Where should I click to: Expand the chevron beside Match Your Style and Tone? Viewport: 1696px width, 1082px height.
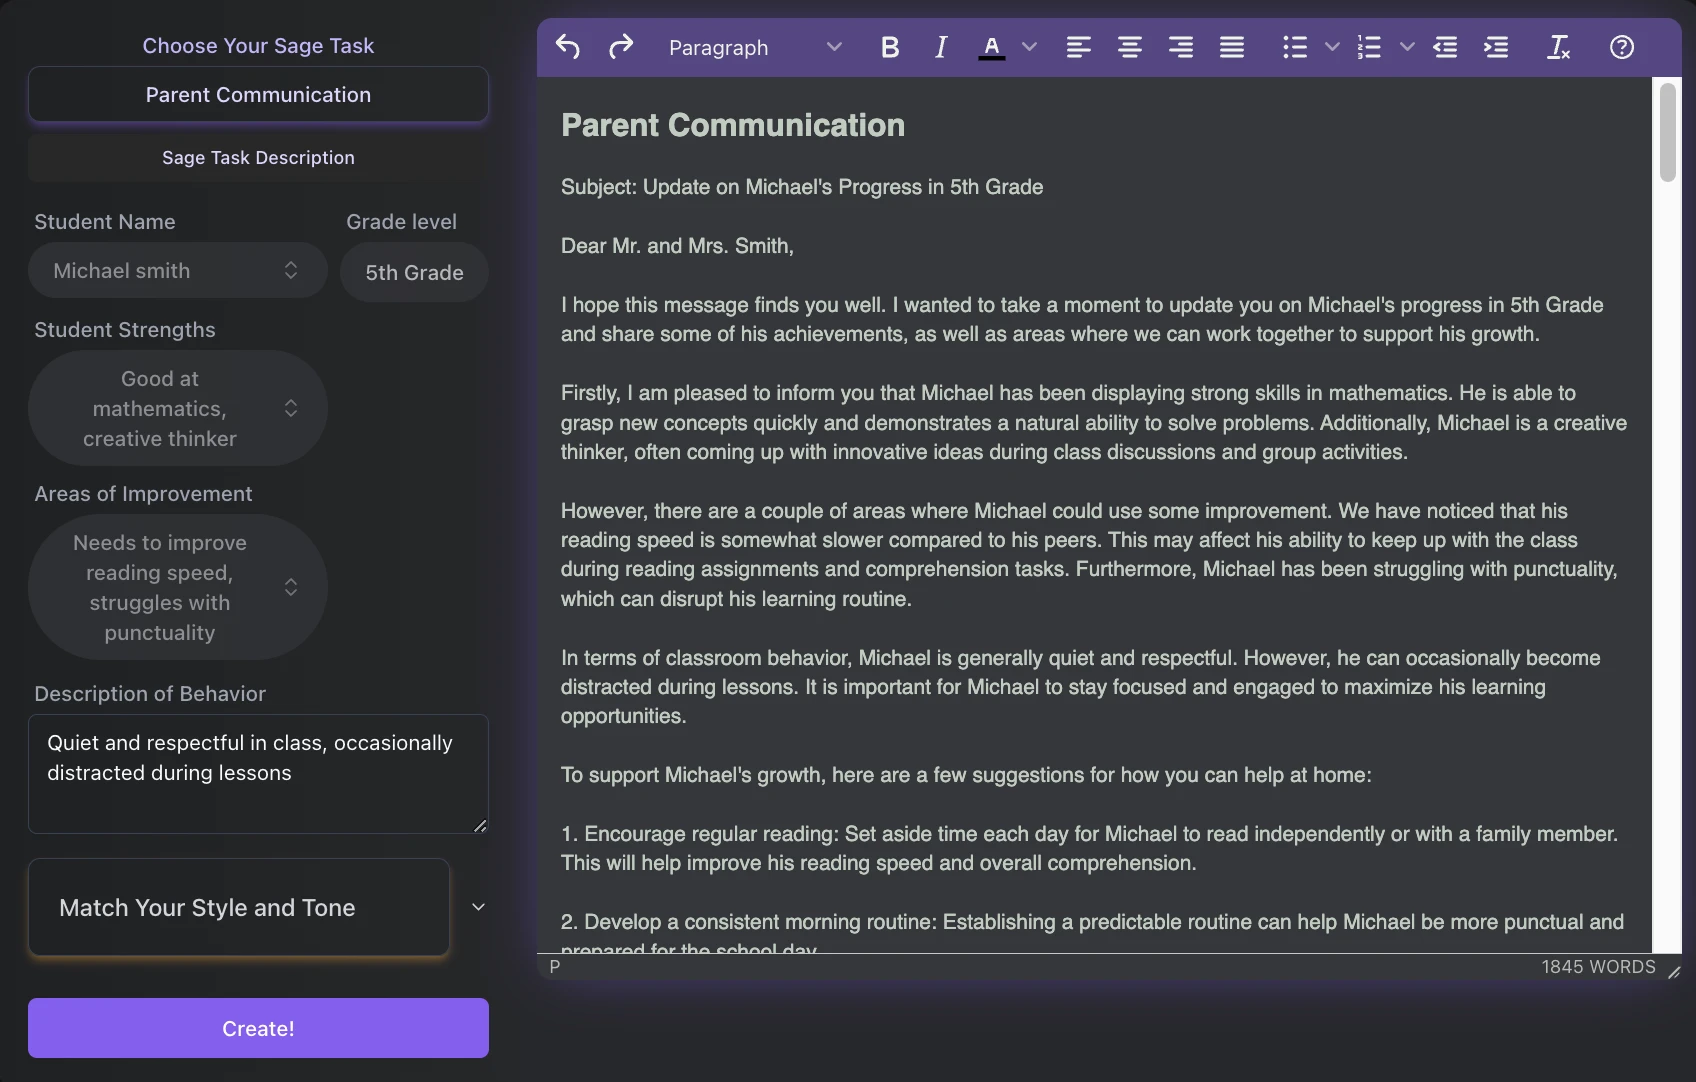point(478,907)
